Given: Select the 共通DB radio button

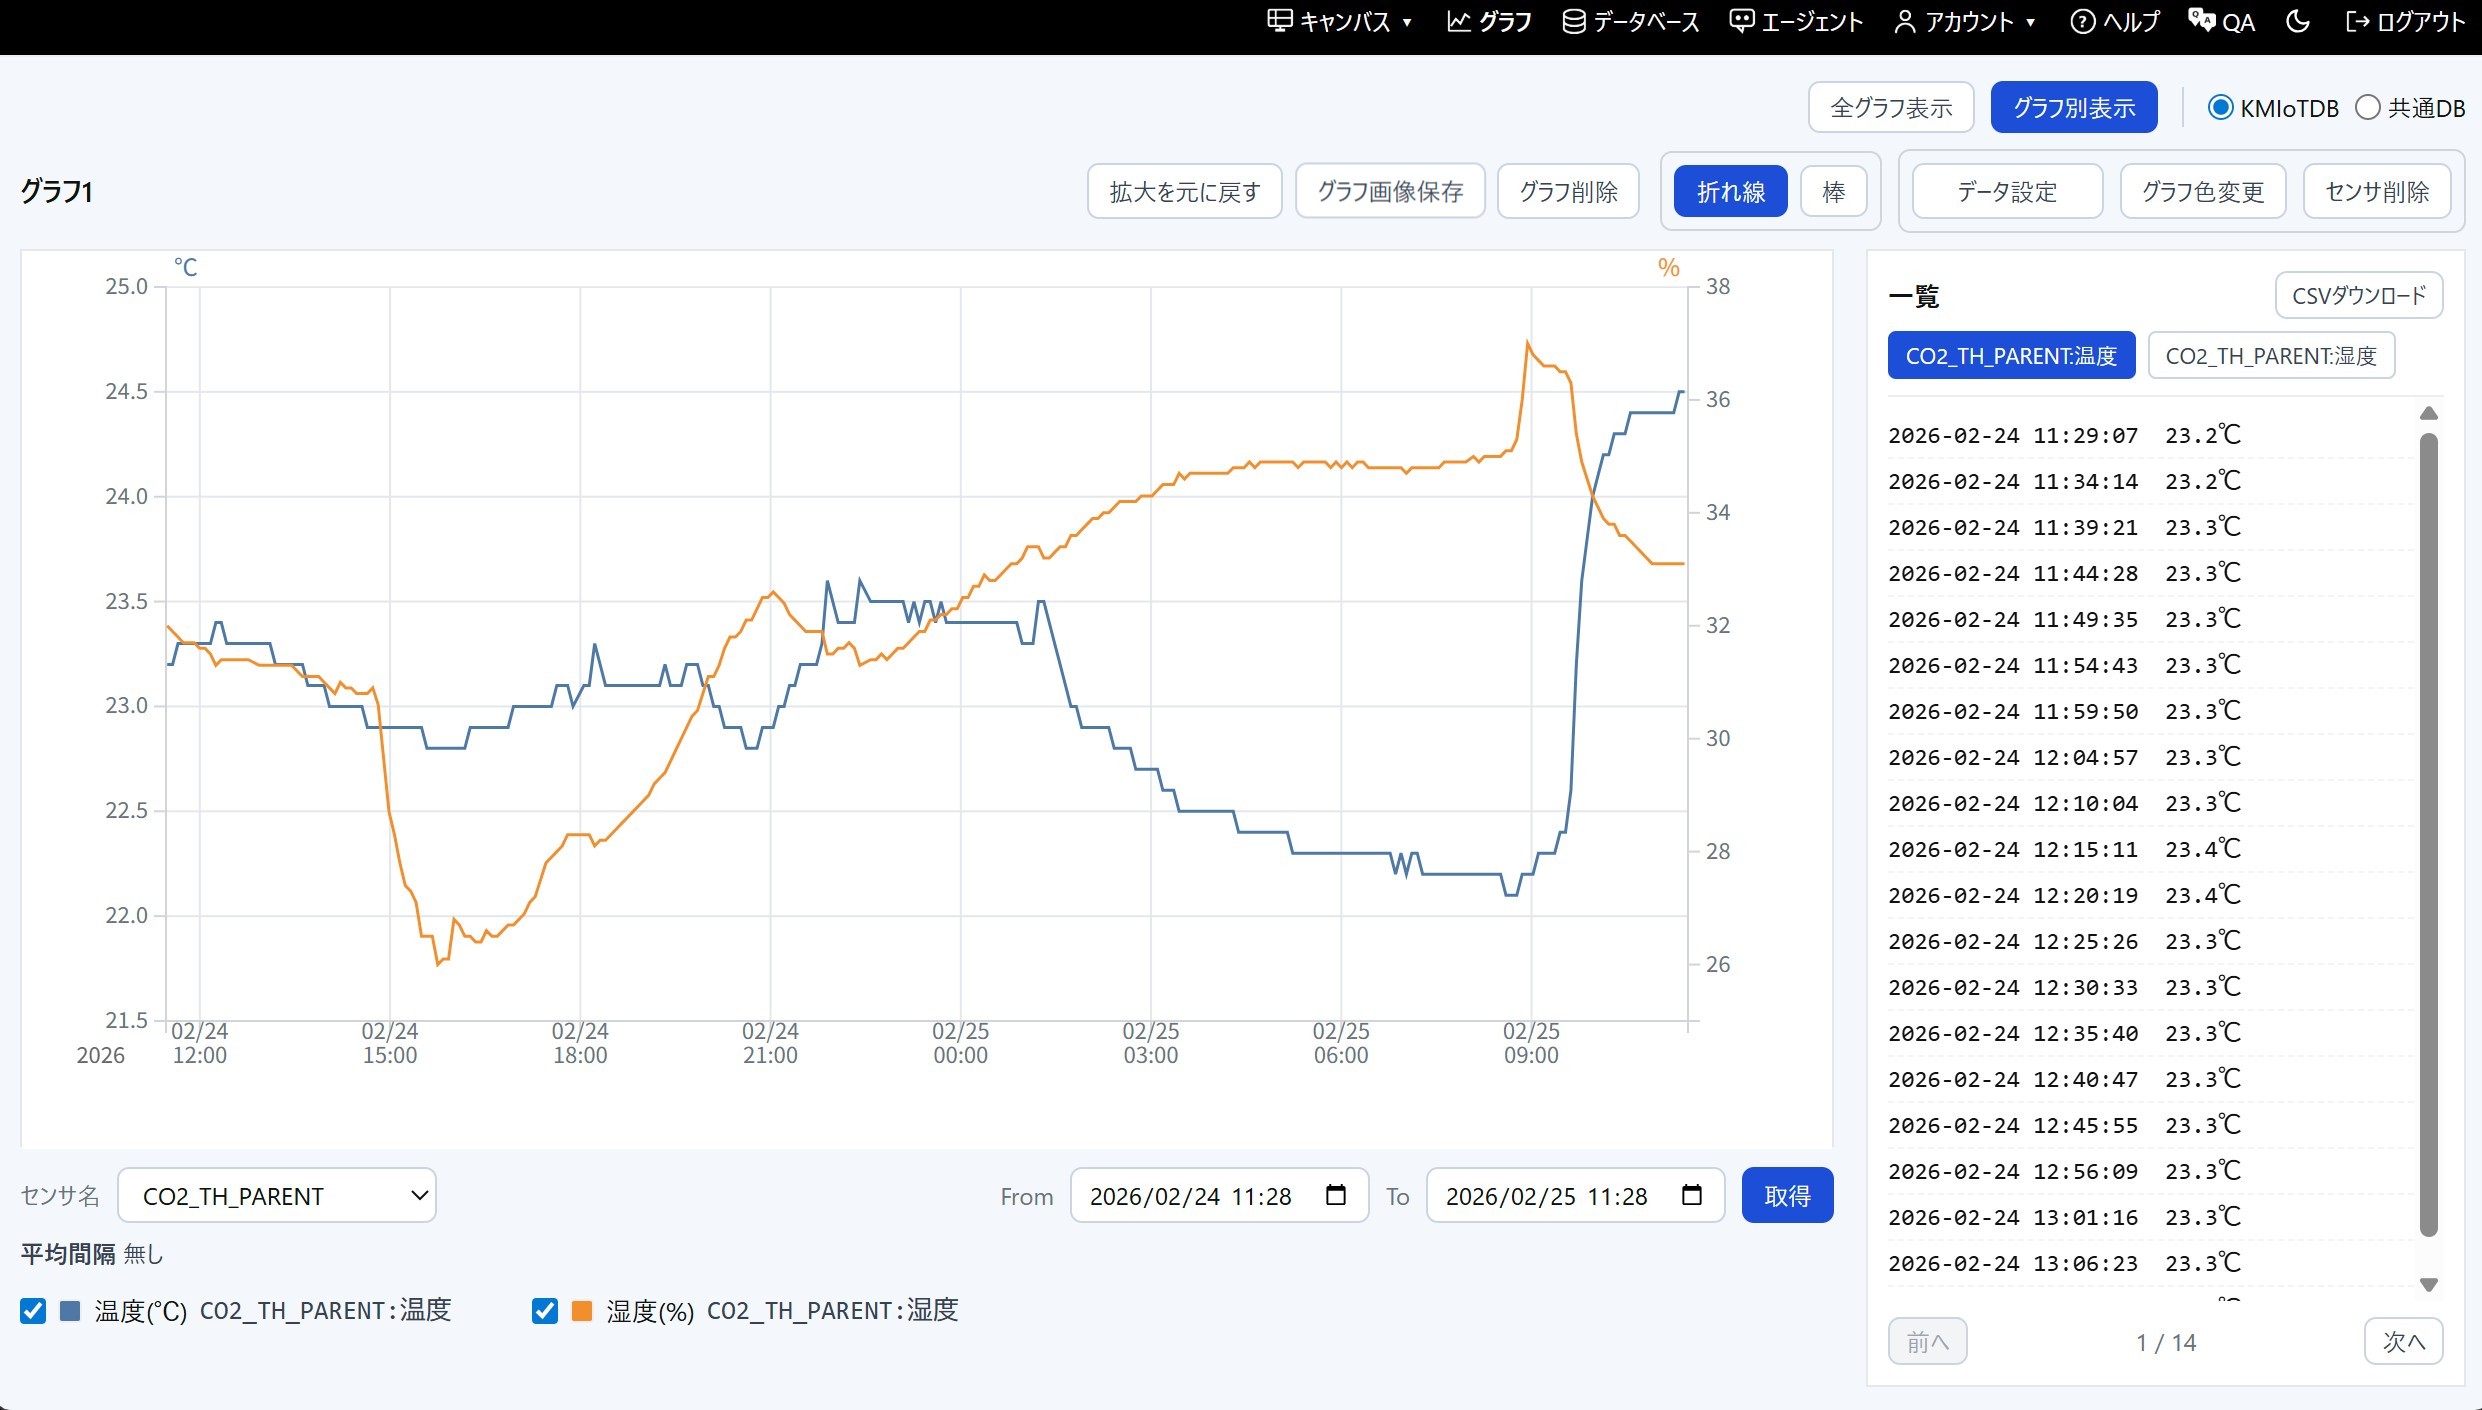Looking at the screenshot, I should 2368,108.
